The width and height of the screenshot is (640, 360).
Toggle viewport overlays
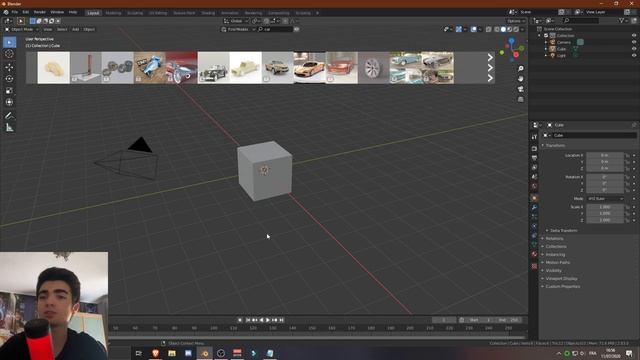click(x=473, y=29)
